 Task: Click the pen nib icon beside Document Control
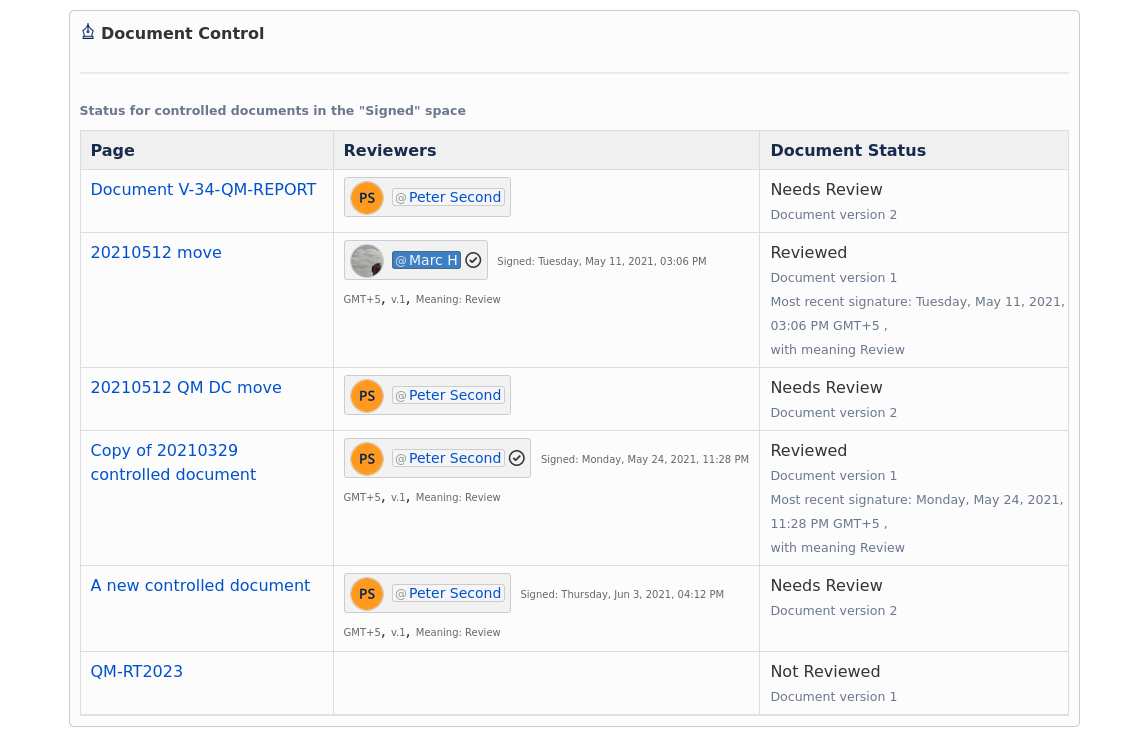(x=88, y=31)
